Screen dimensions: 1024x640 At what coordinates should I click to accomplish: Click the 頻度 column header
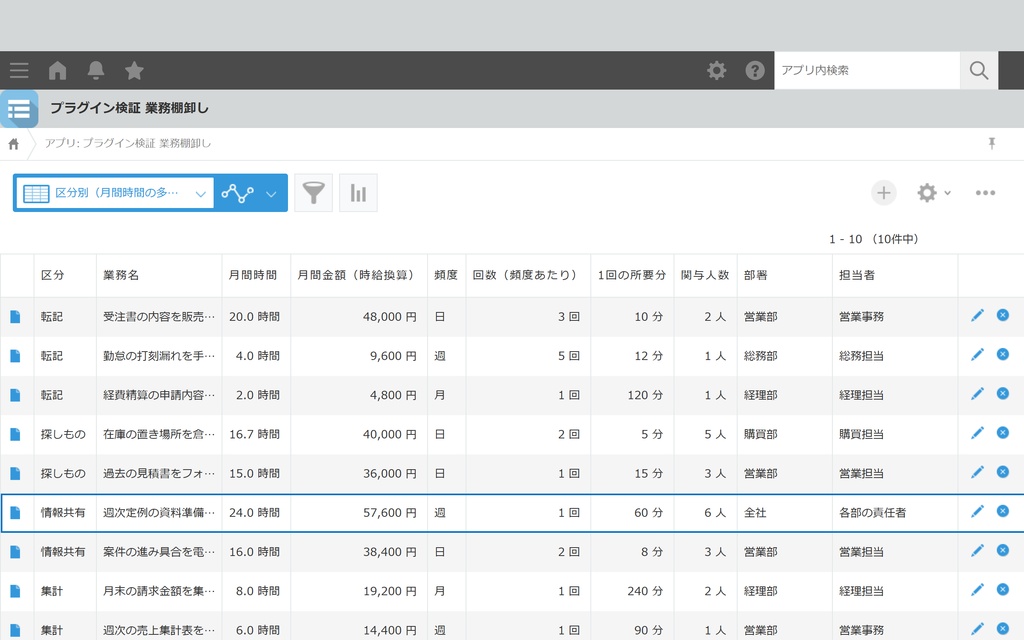click(446, 275)
